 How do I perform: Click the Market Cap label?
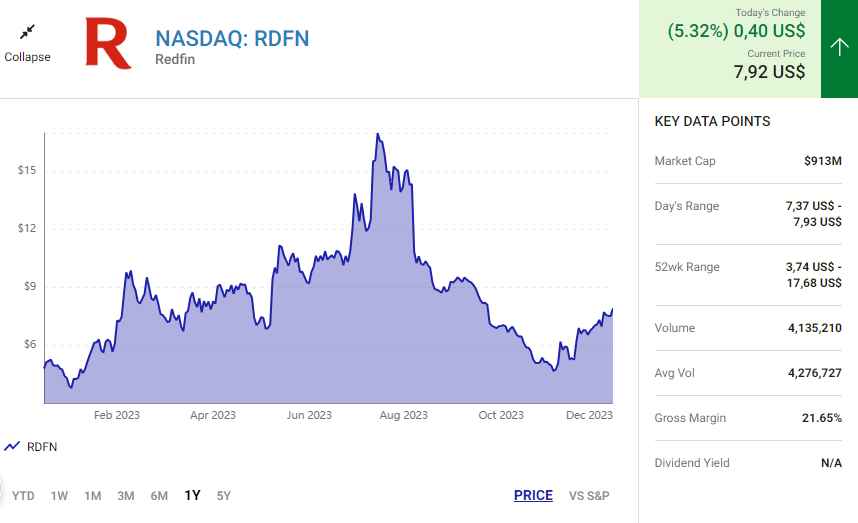(x=685, y=161)
